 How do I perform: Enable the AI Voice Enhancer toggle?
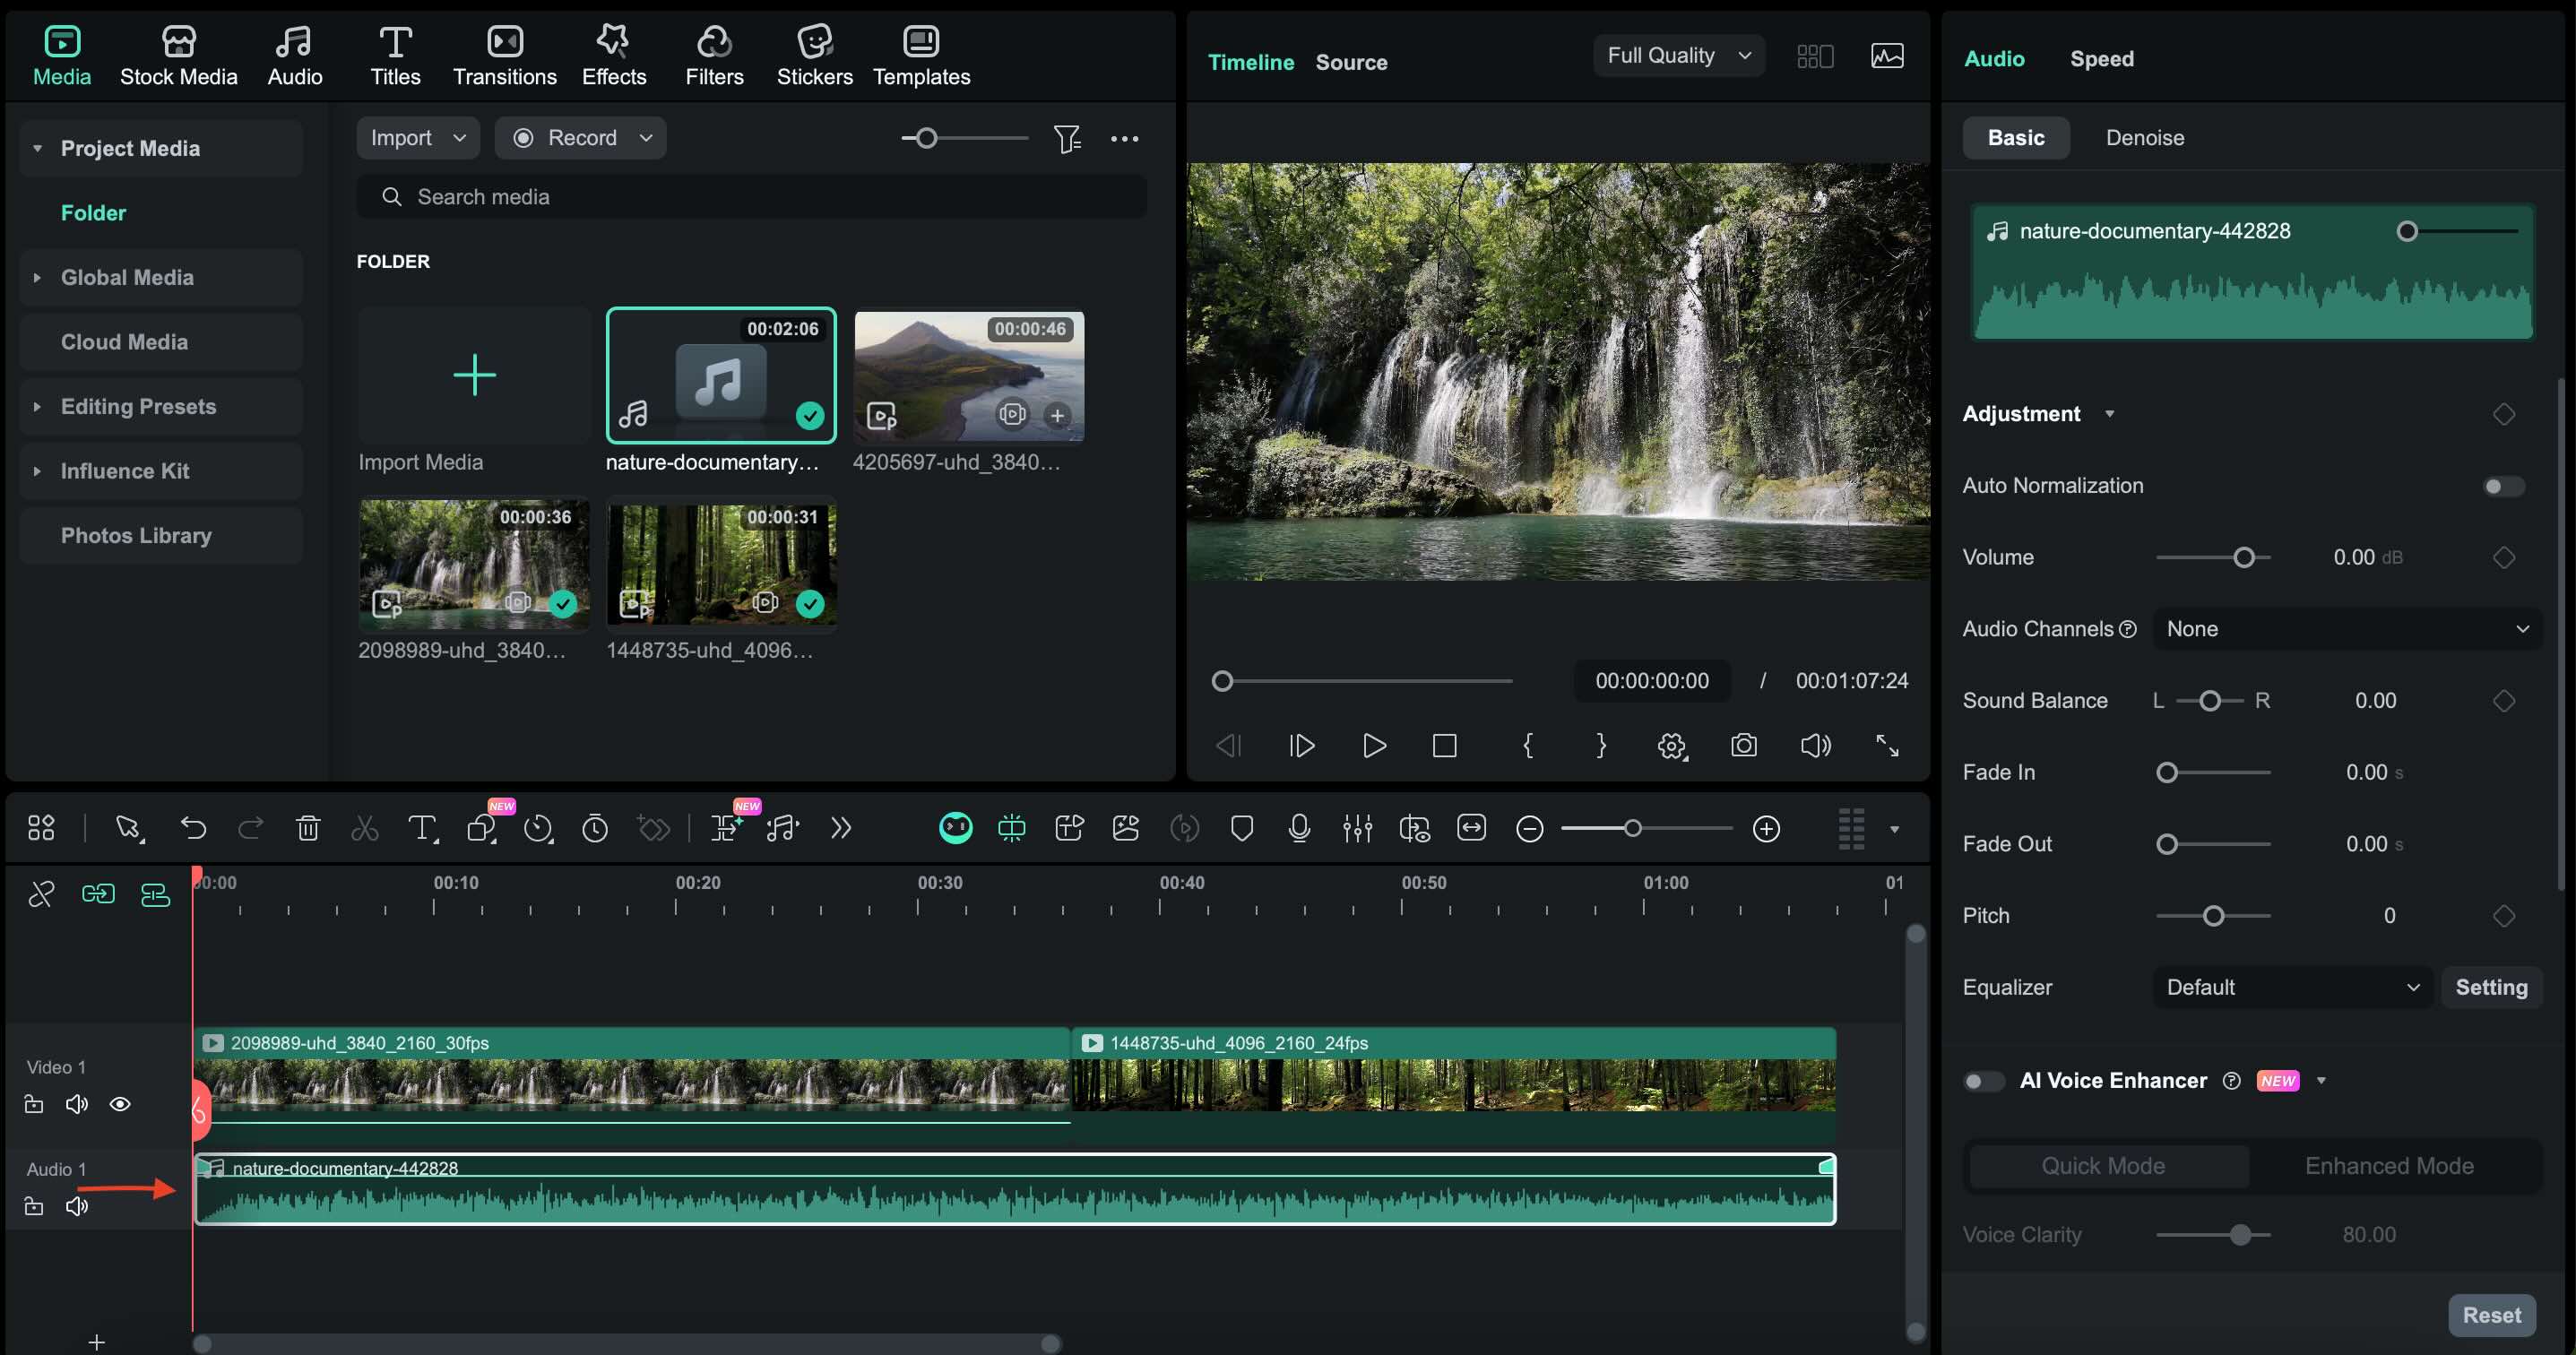[x=1983, y=1081]
